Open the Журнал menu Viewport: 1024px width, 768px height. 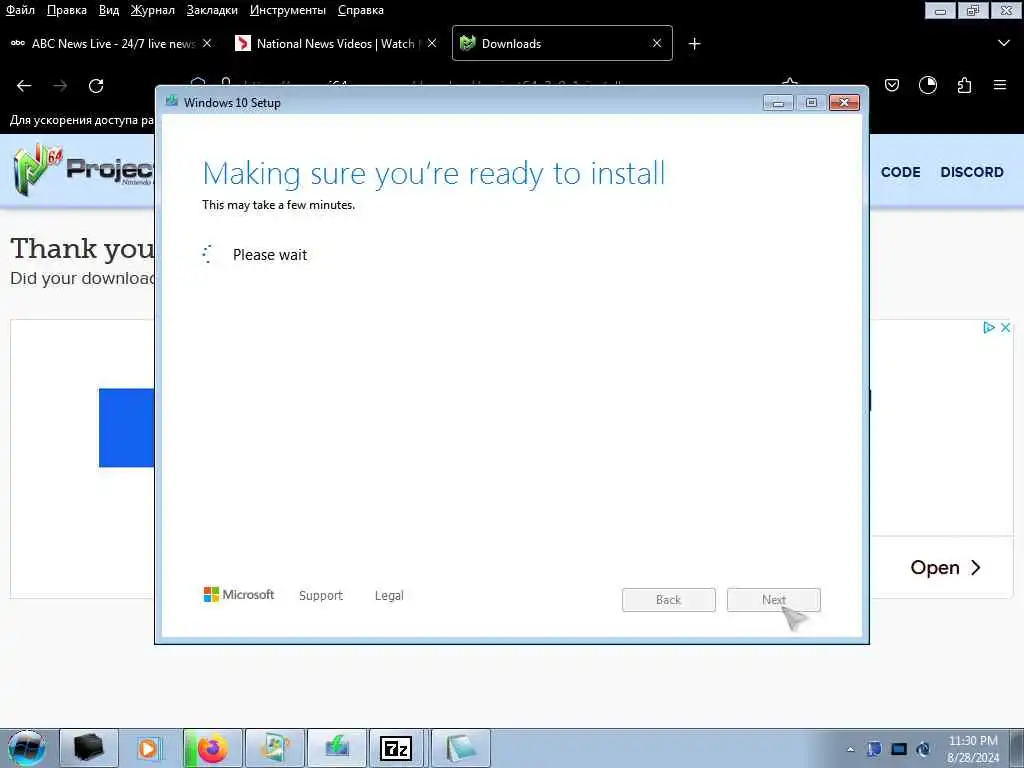(x=152, y=10)
